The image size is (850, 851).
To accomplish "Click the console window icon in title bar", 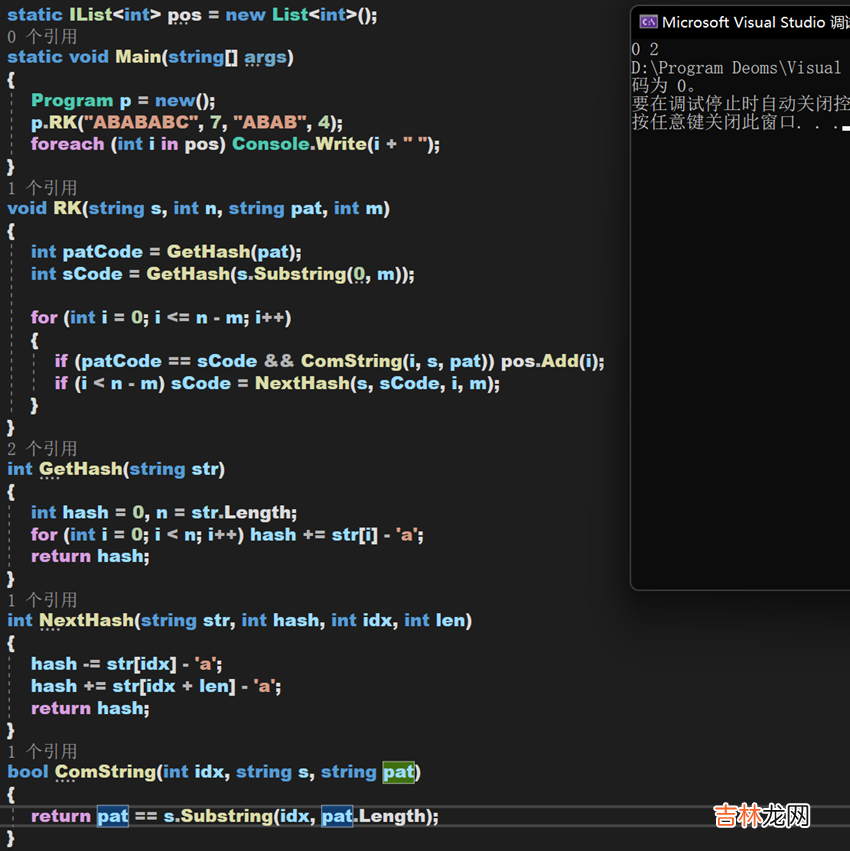I will [x=648, y=22].
